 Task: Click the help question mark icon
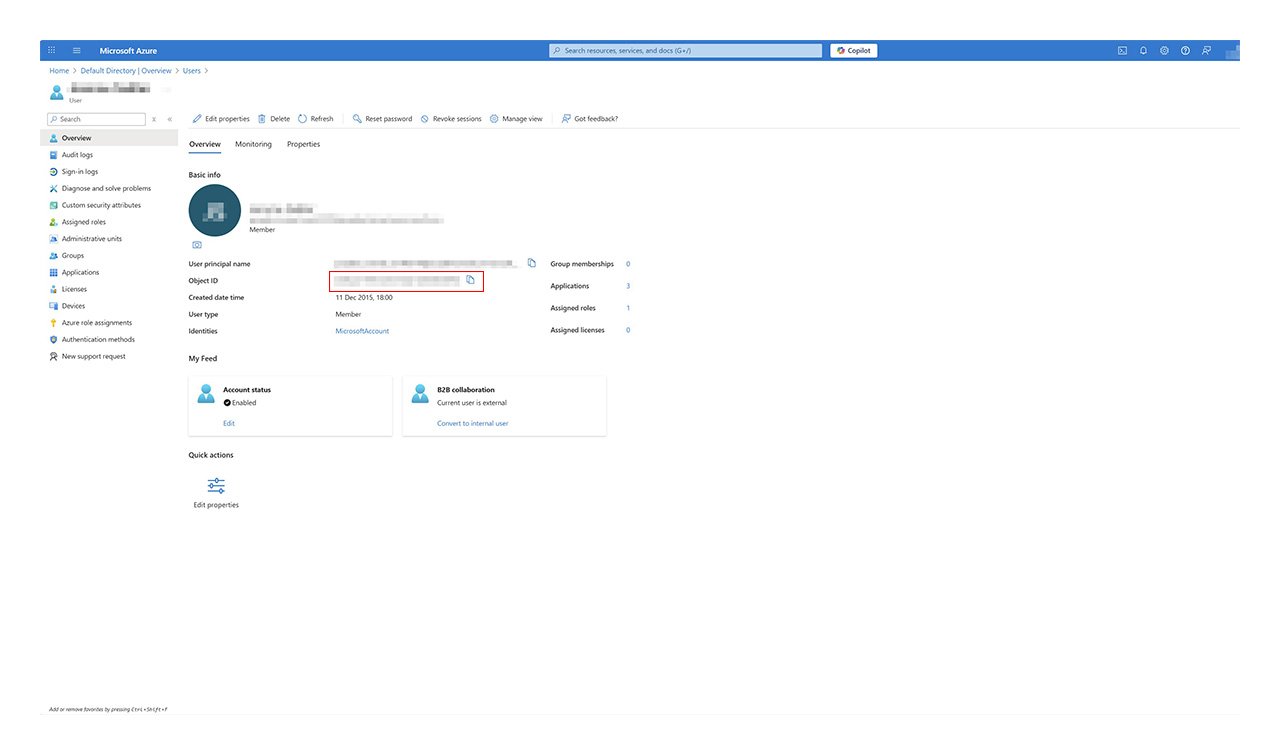pos(1185,50)
